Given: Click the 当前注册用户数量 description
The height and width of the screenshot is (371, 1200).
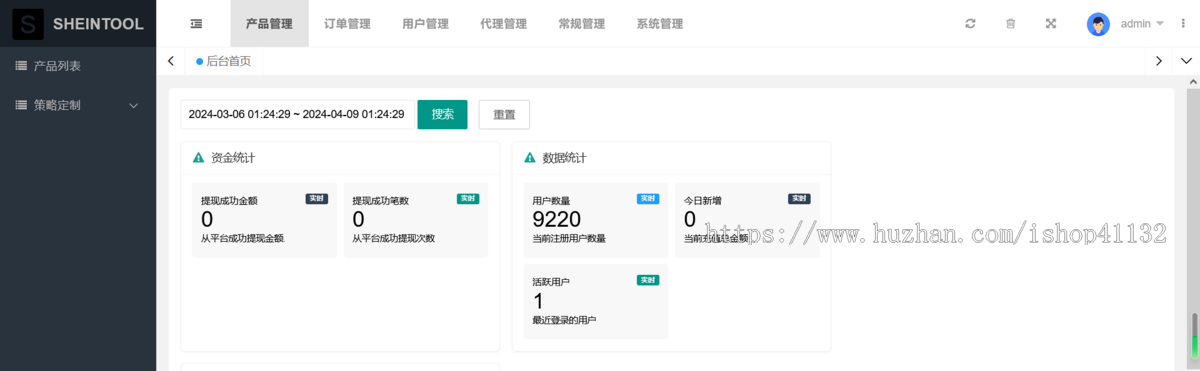Looking at the screenshot, I should (569, 238).
